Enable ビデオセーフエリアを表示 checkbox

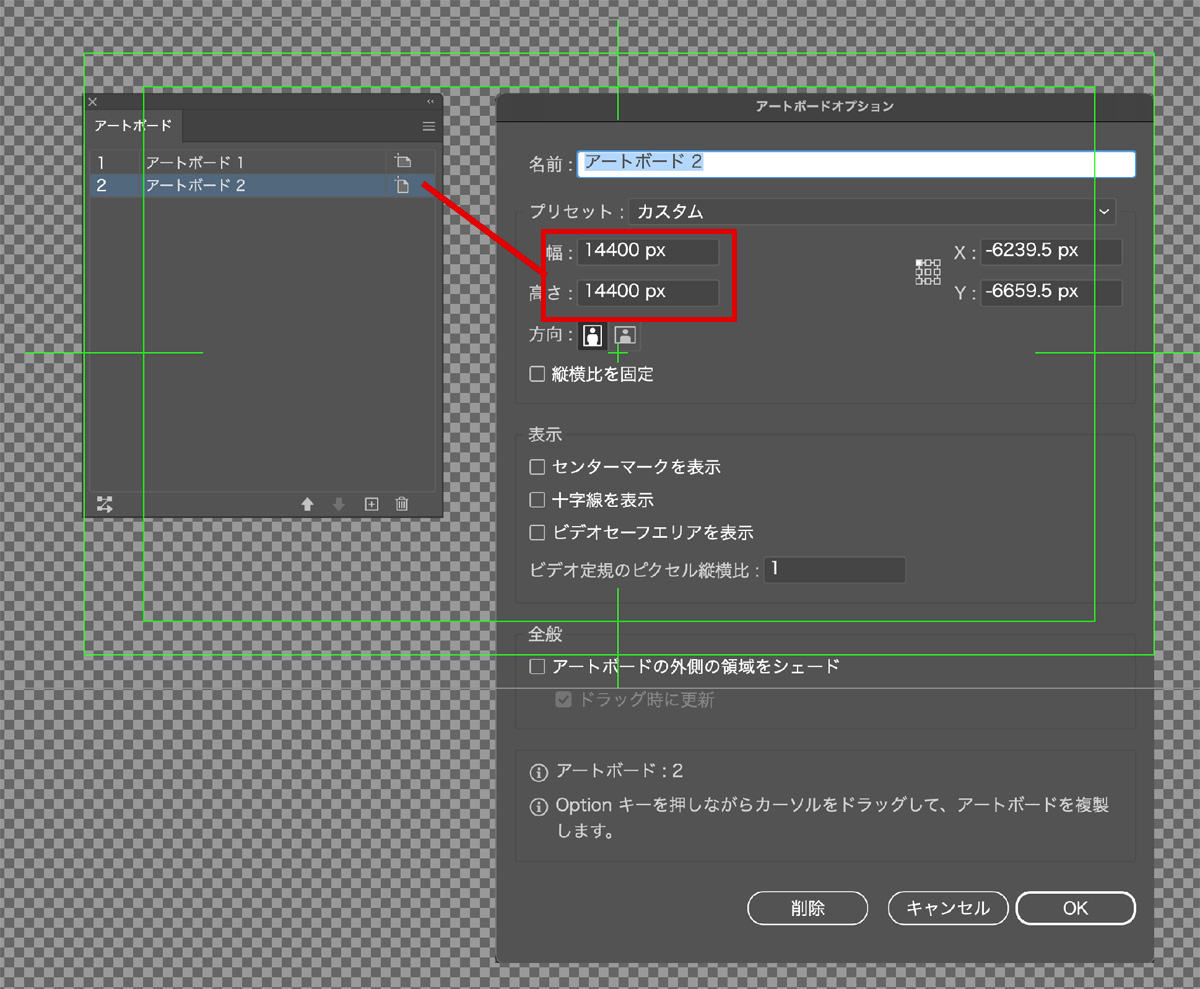(538, 533)
